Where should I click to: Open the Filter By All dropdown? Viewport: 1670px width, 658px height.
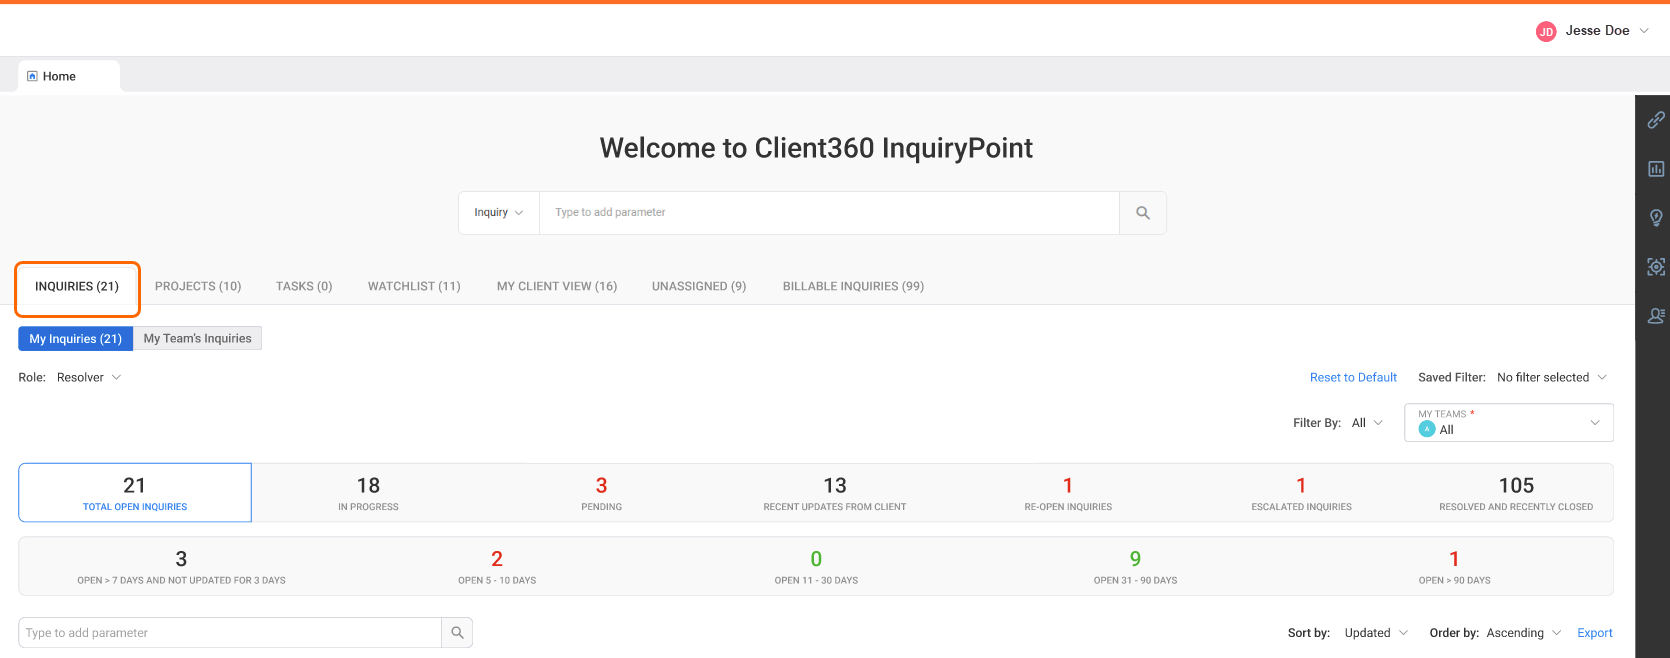click(1367, 423)
